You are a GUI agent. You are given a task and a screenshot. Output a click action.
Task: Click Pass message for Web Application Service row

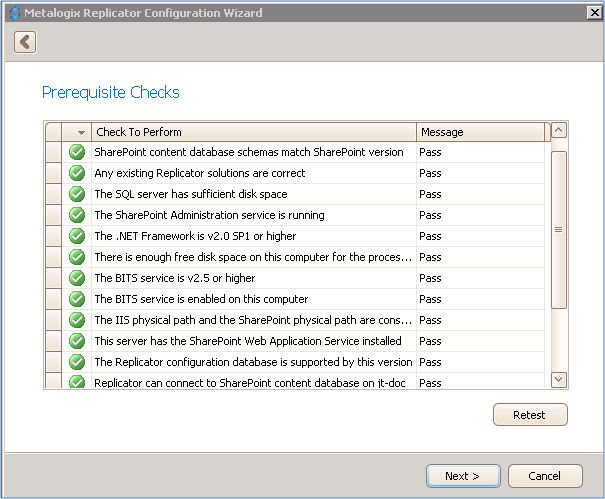(430, 341)
